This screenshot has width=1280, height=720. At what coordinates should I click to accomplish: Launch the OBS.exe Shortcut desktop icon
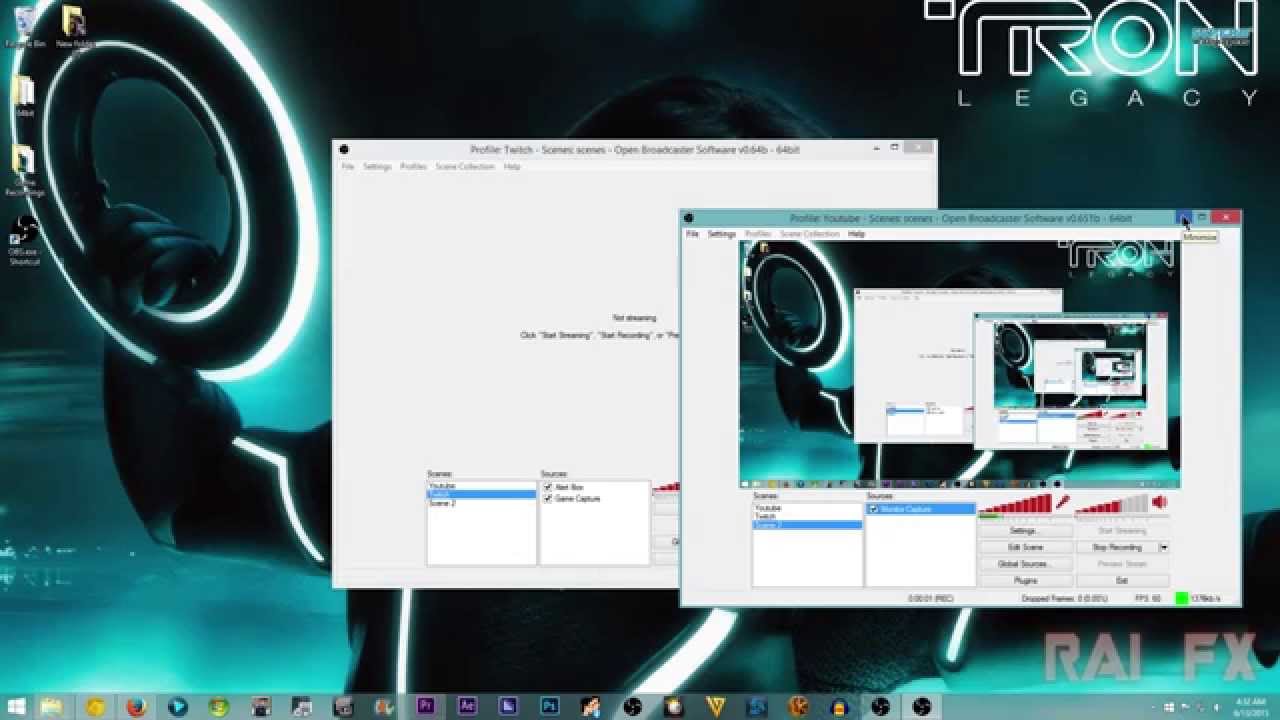click(24, 240)
